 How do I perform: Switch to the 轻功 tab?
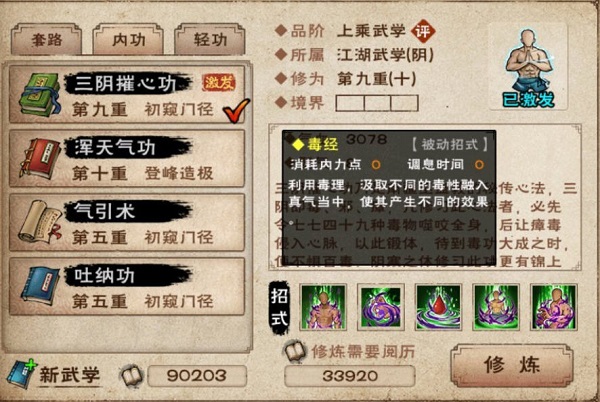coord(210,39)
